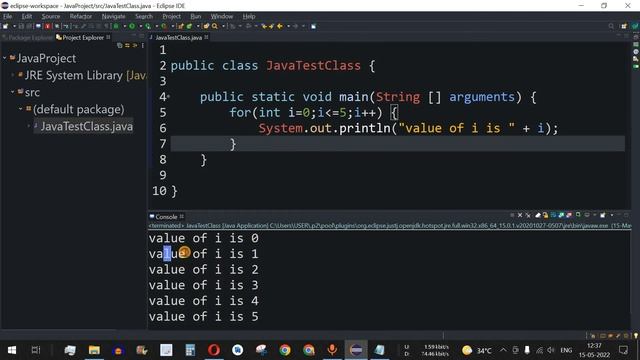Expand the JRE System Library node
Screen dimensions: 640x360
click(13, 75)
